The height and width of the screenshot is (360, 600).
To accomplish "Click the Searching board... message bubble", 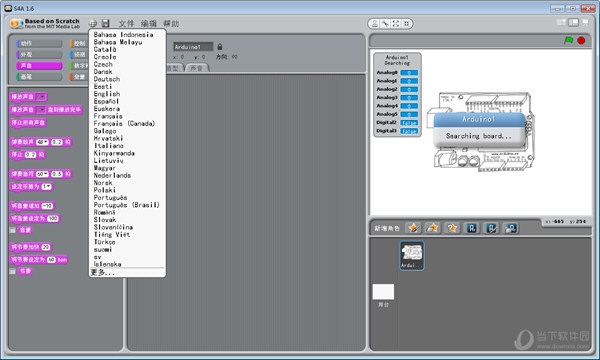I will click(479, 136).
